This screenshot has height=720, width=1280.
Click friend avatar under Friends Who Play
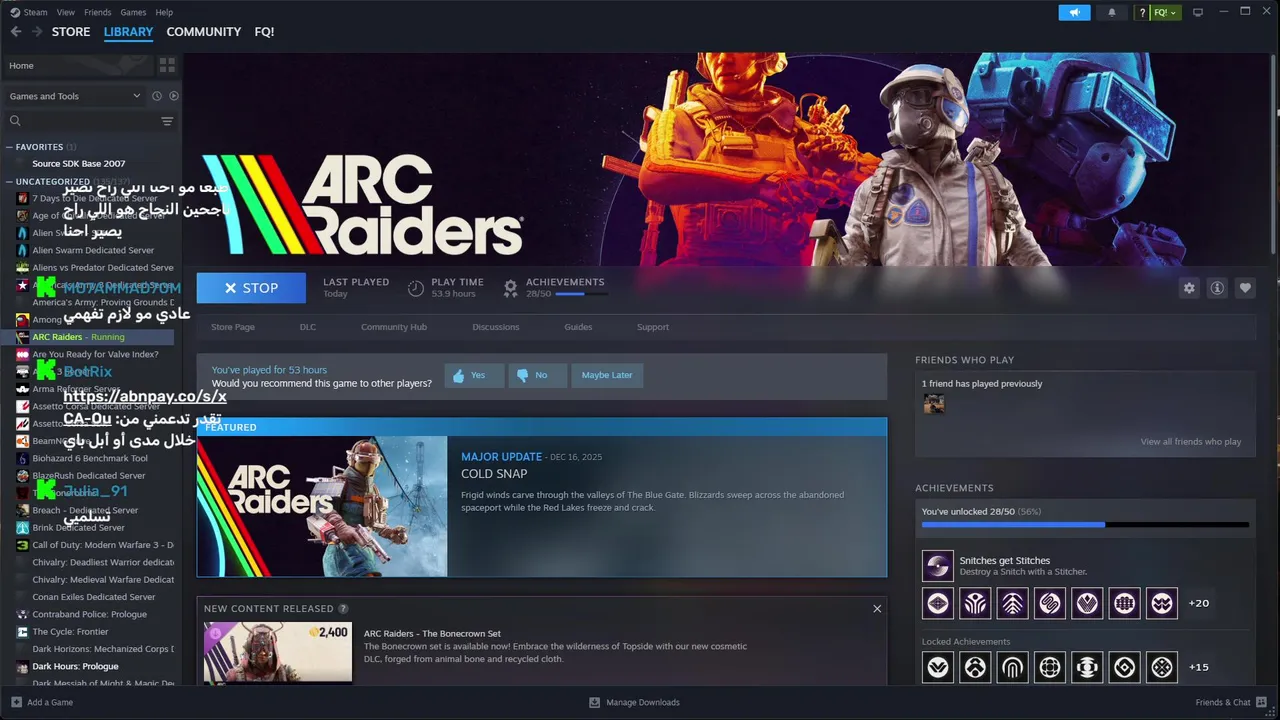pyautogui.click(x=934, y=404)
